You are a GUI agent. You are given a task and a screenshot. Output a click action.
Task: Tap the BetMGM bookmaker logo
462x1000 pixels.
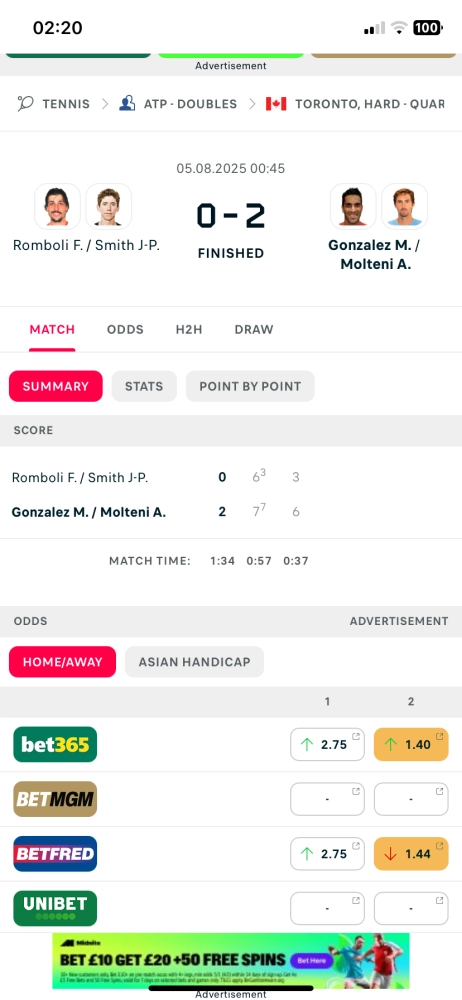(55, 799)
